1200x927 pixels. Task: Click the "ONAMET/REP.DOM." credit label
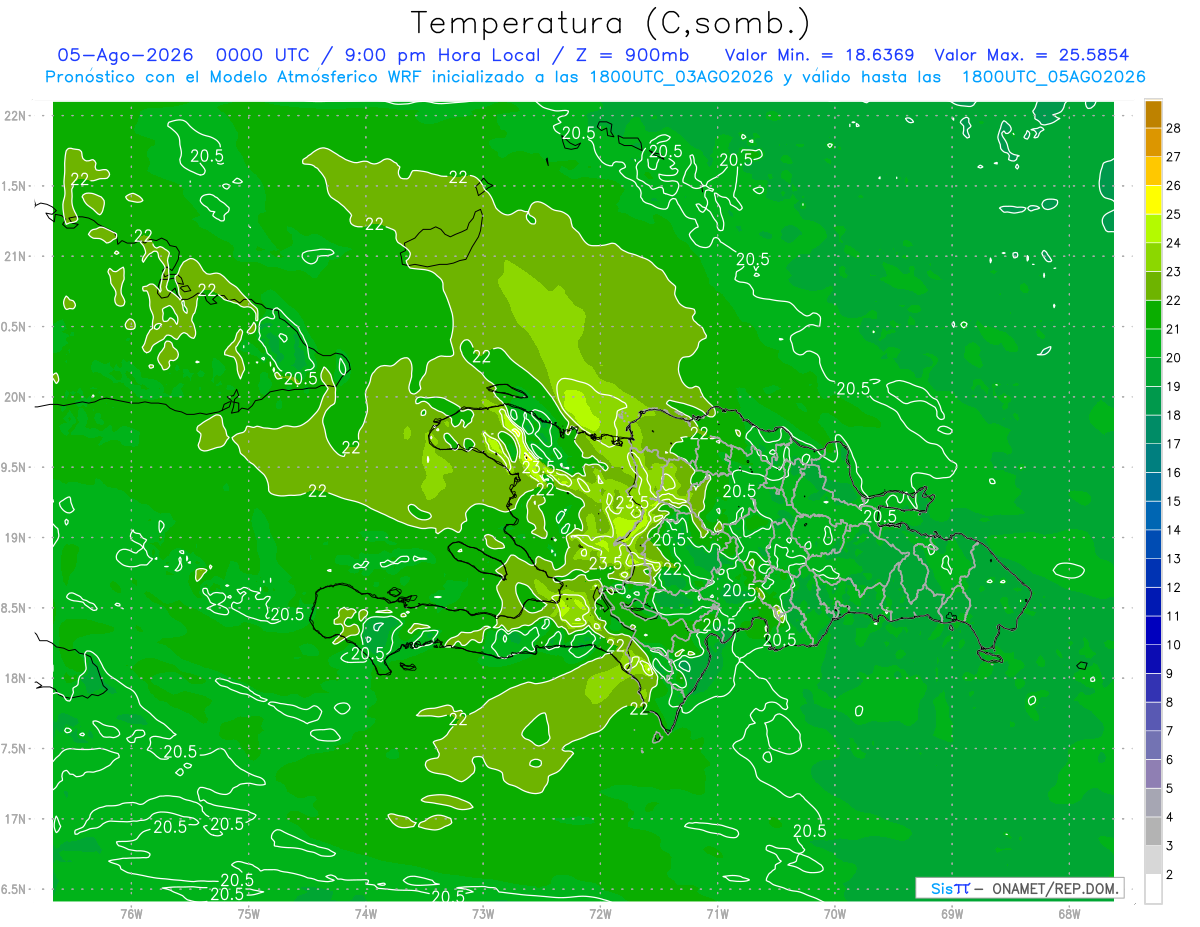[1054, 888]
